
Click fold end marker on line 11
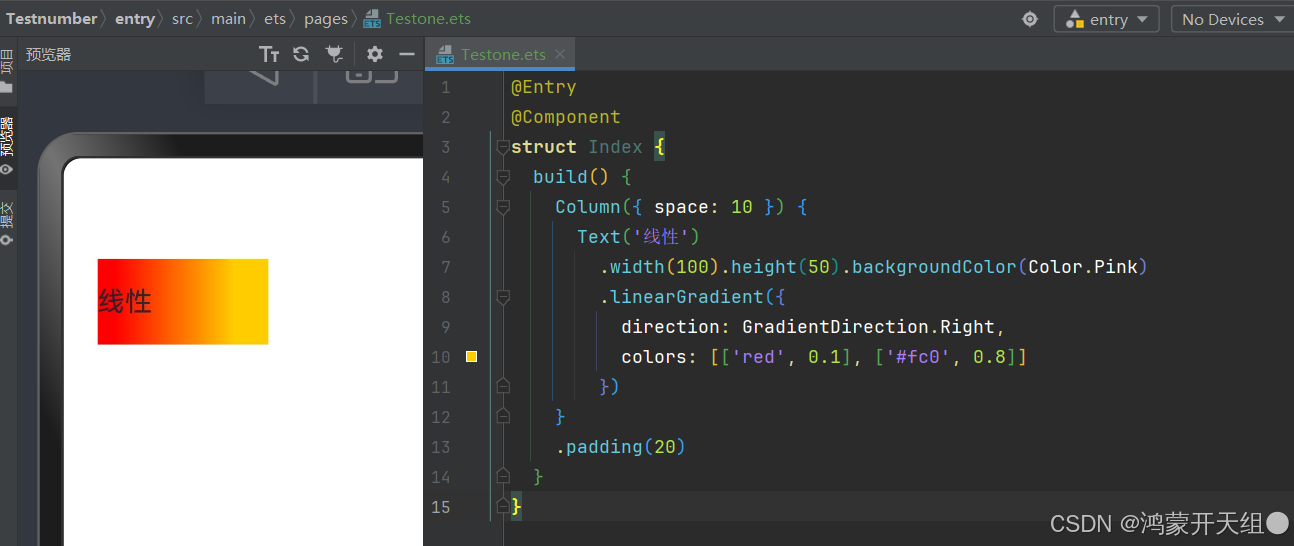(503, 386)
